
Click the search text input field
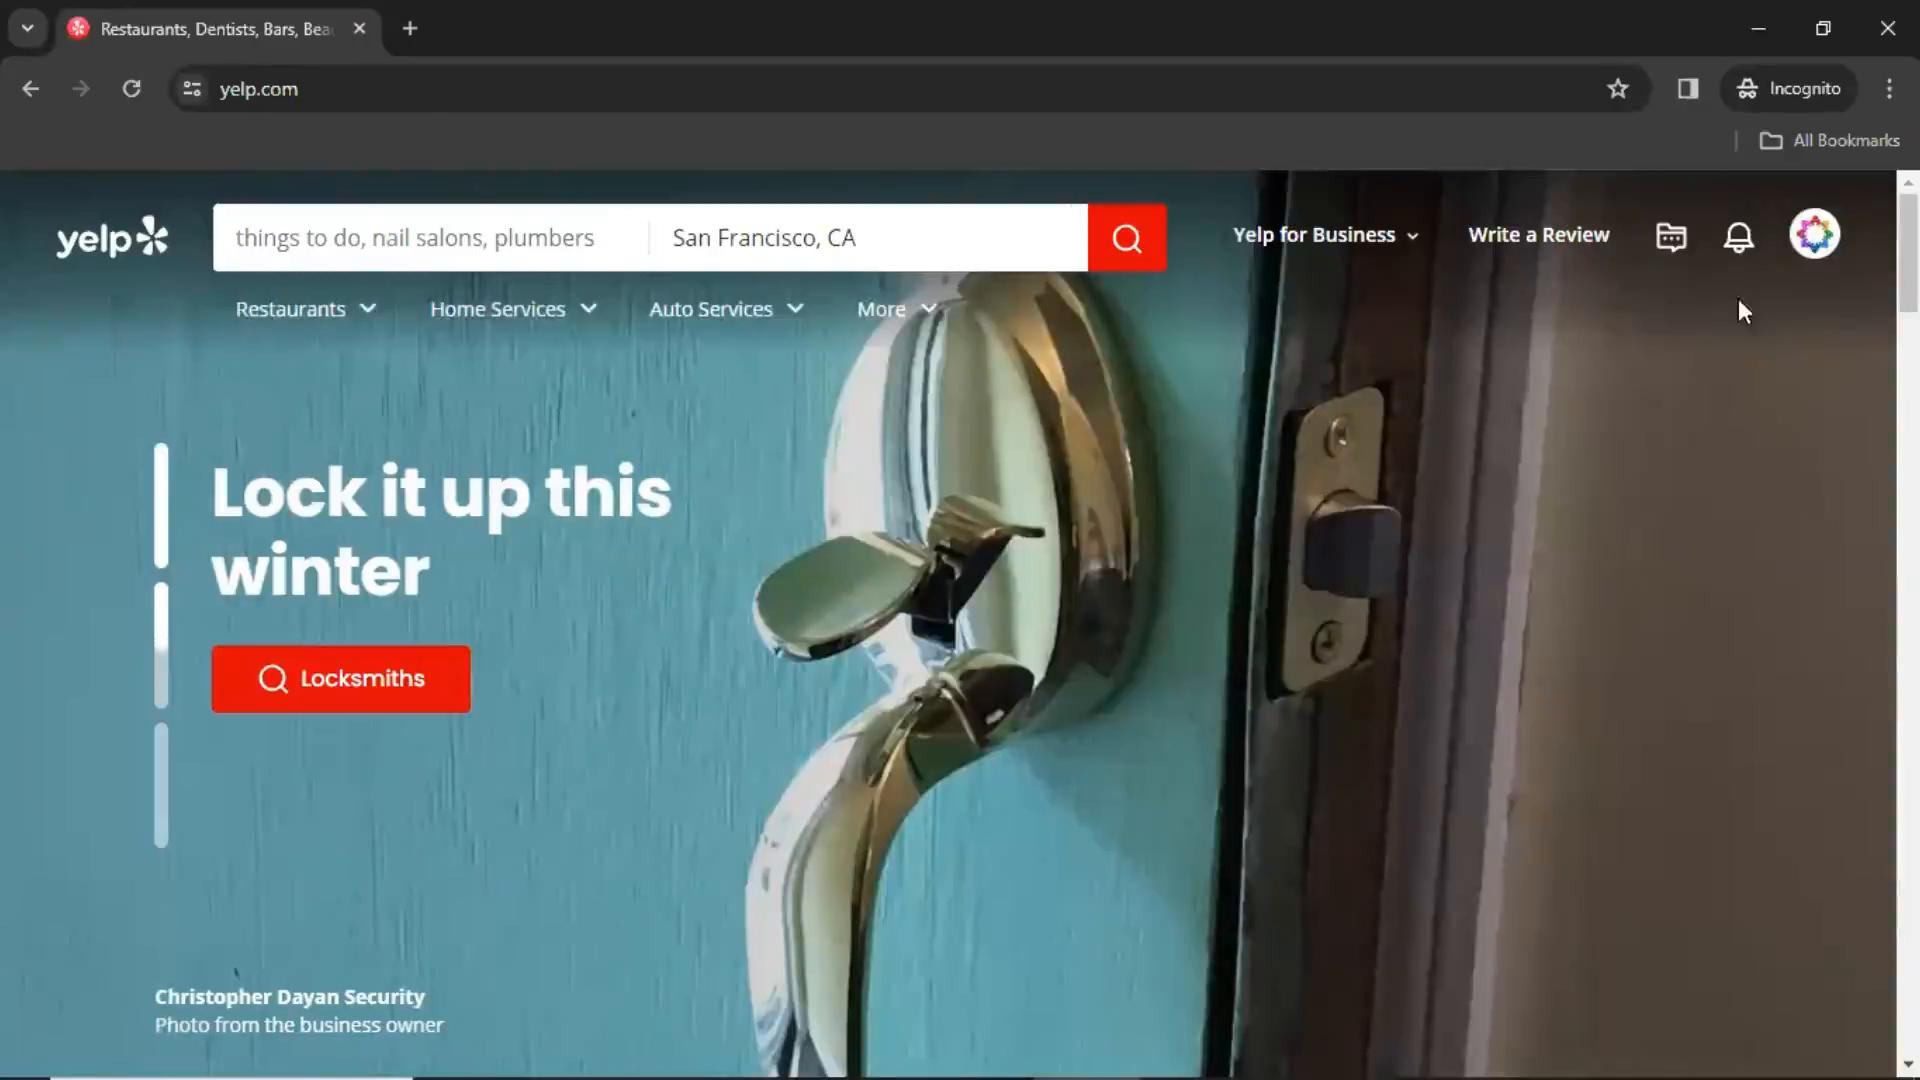(434, 237)
